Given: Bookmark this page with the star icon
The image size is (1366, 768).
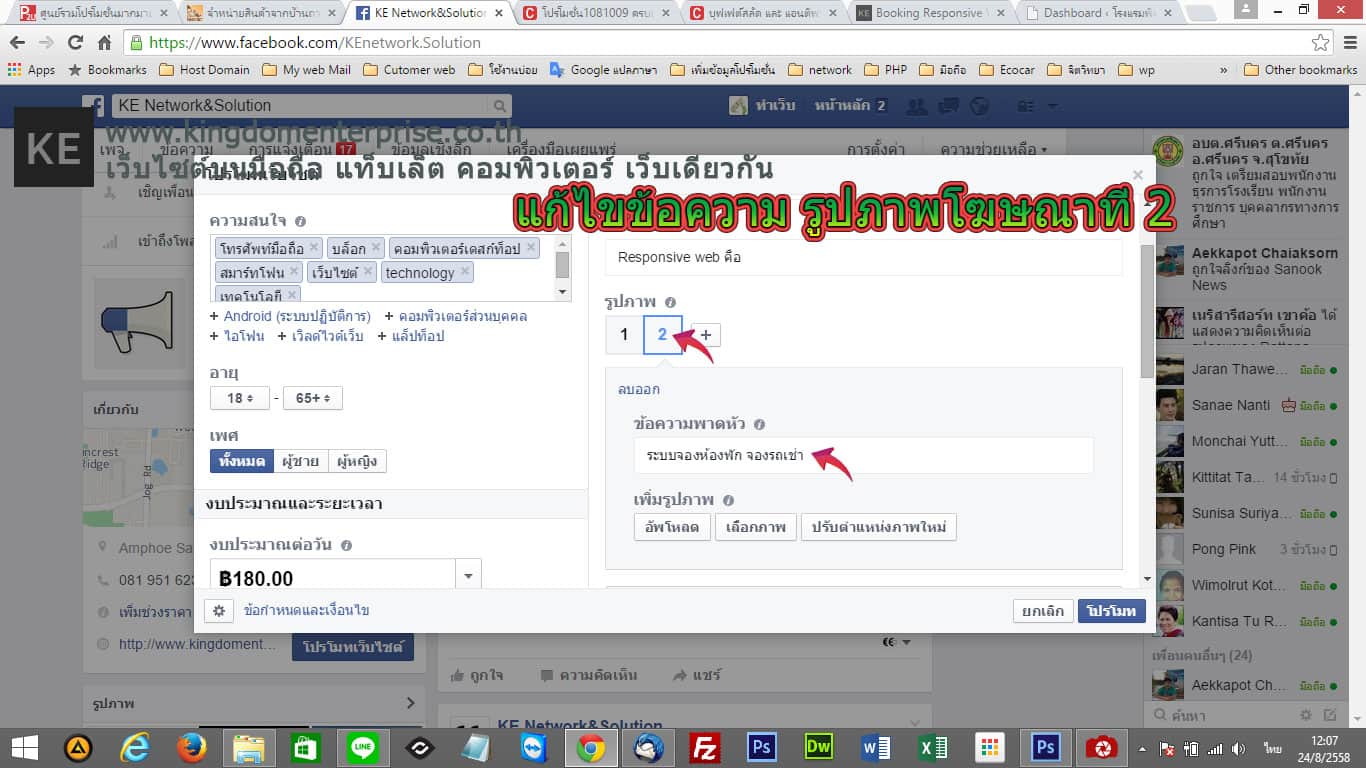Looking at the screenshot, I should pos(1321,43).
